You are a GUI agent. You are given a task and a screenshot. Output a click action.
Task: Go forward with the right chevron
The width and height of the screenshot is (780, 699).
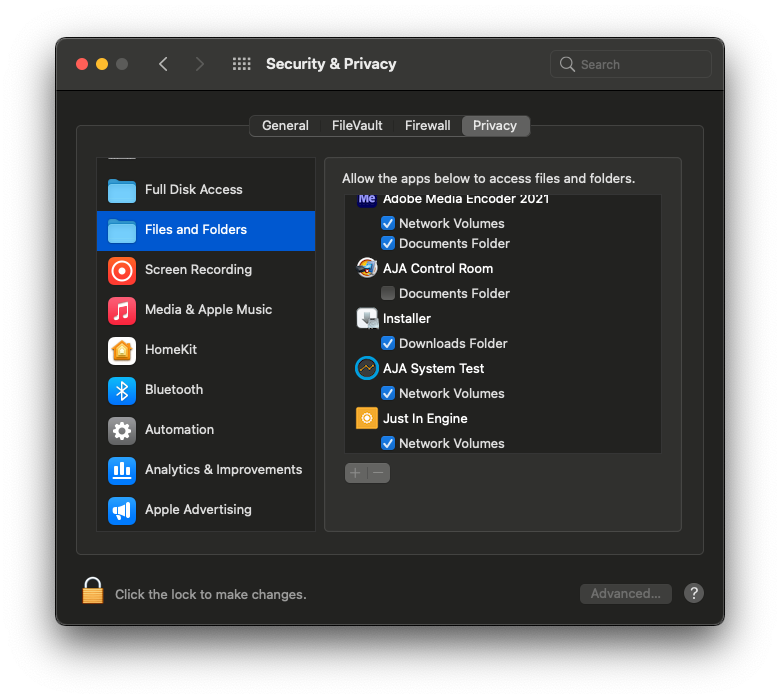199,64
